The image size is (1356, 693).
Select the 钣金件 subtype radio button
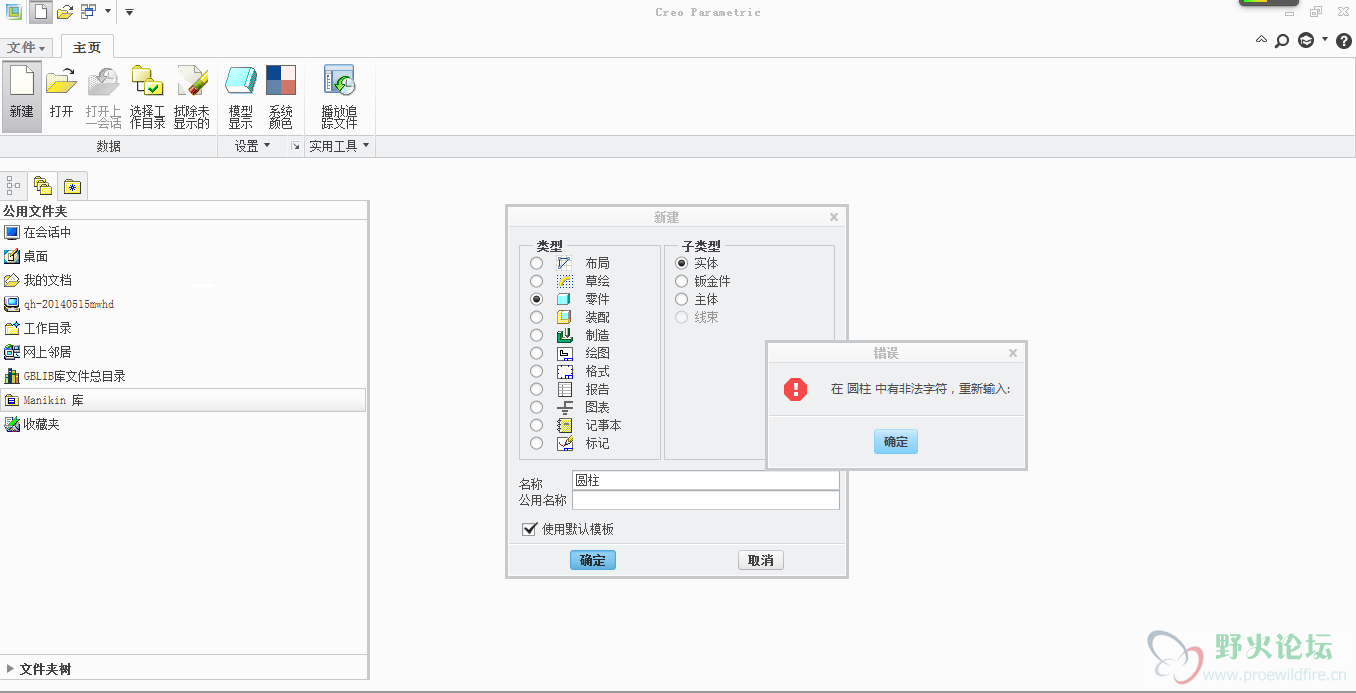[x=682, y=281]
